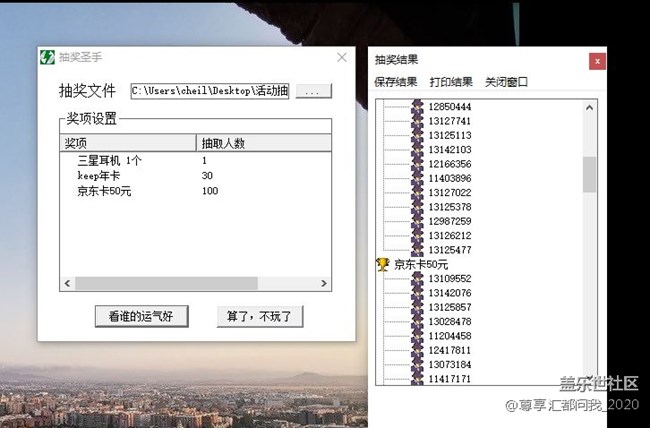This screenshot has height=428, width=650.
Task: Select result entry 13125113
Action: (x=450, y=135)
